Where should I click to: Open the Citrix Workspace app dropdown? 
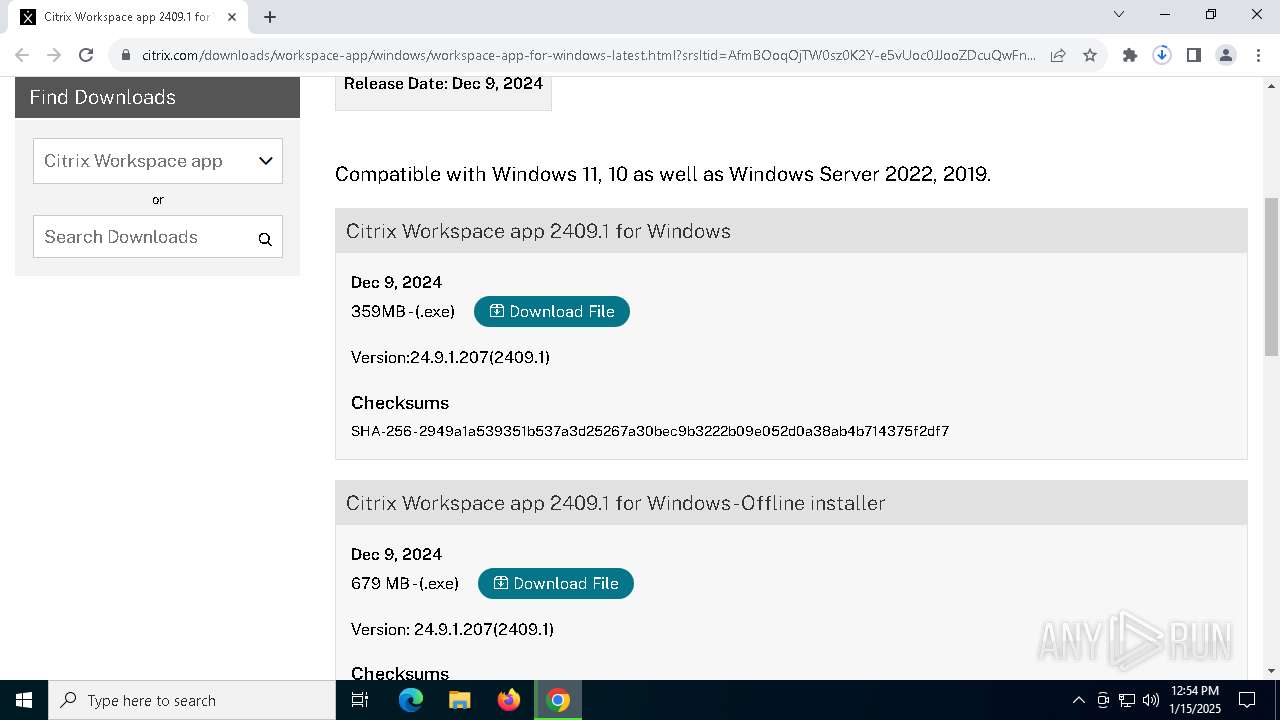pos(158,161)
